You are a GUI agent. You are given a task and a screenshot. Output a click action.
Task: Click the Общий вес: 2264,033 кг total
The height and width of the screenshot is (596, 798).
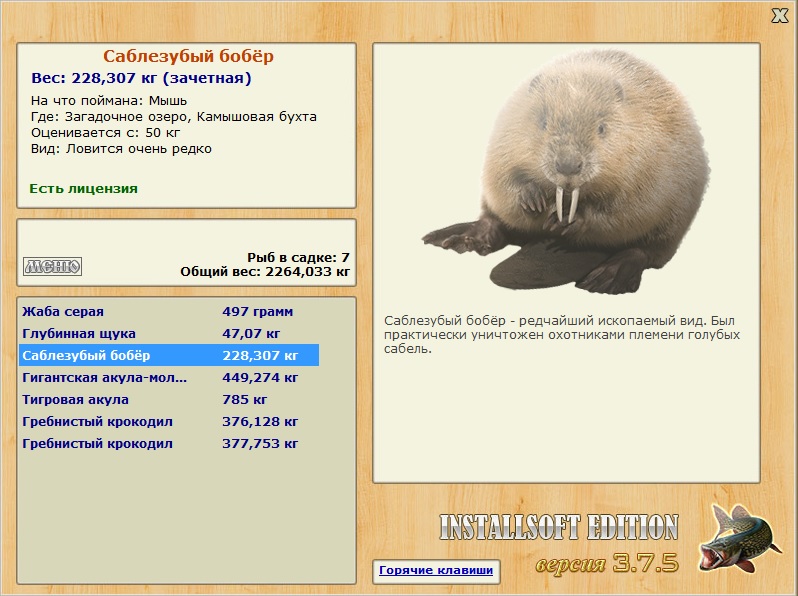point(265,272)
